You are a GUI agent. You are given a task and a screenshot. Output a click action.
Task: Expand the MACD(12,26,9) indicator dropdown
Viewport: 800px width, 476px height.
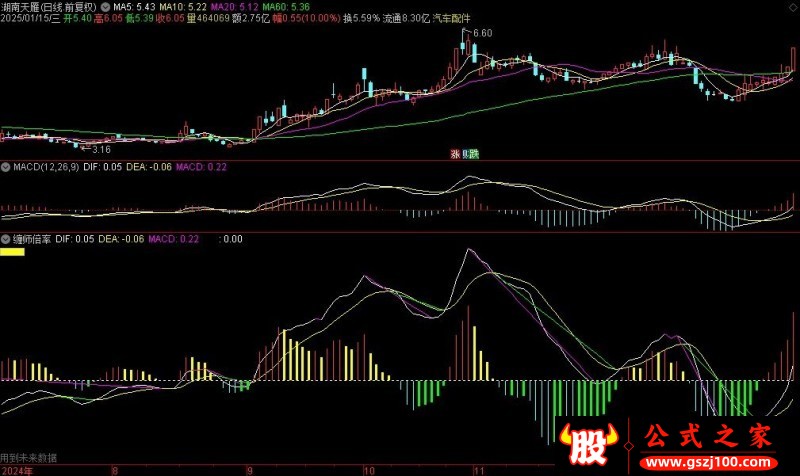coord(6,167)
